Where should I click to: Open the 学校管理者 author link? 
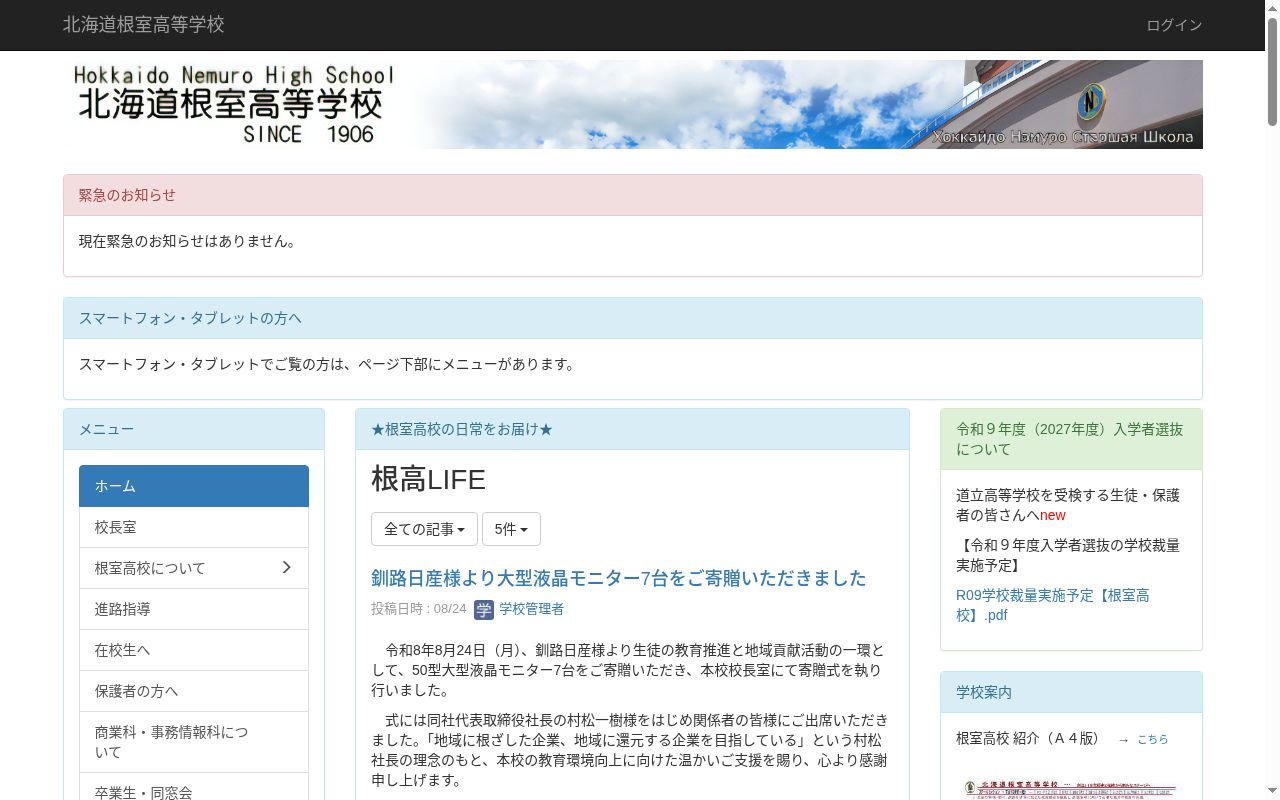[531, 609]
